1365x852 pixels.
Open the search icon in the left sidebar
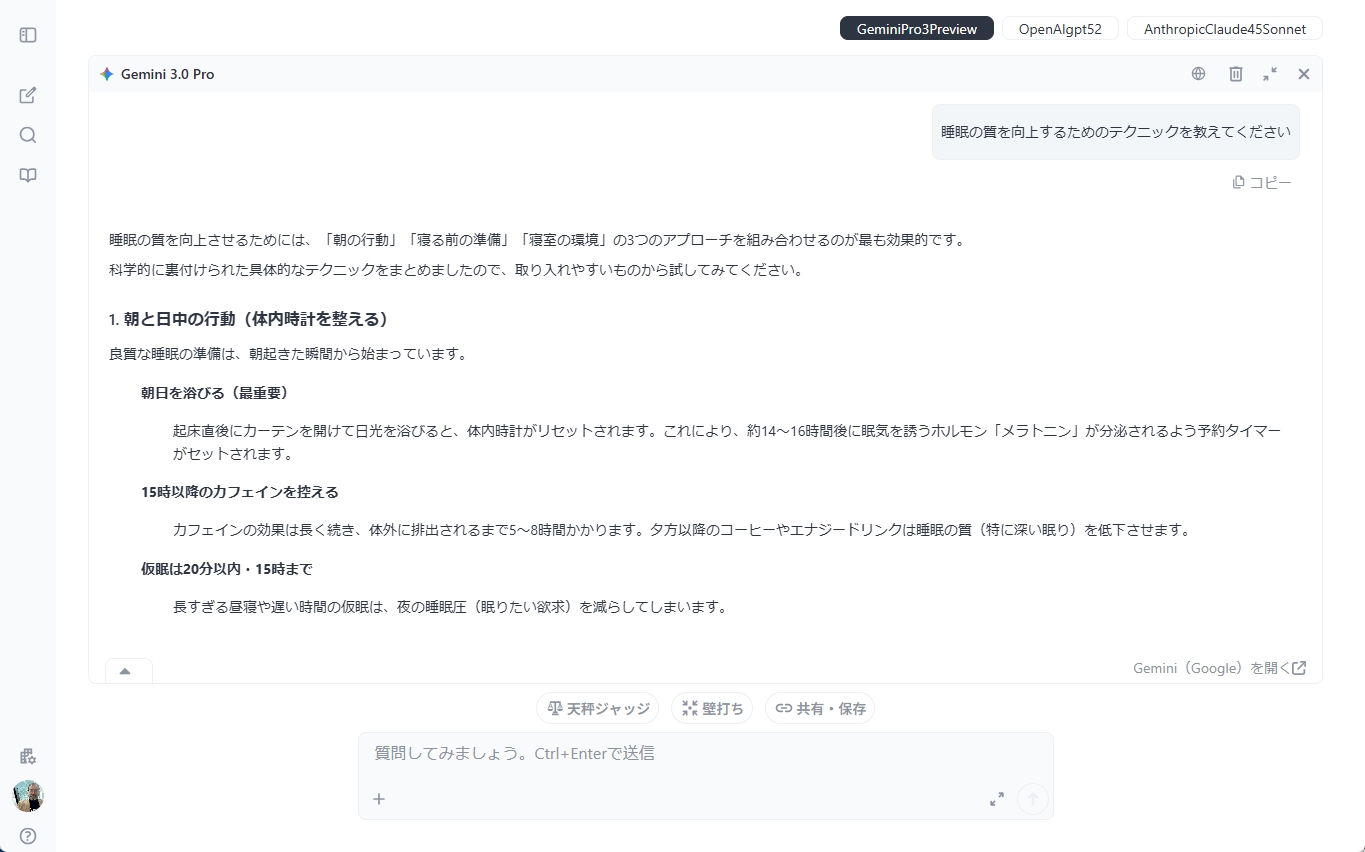[x=27, y=135]
